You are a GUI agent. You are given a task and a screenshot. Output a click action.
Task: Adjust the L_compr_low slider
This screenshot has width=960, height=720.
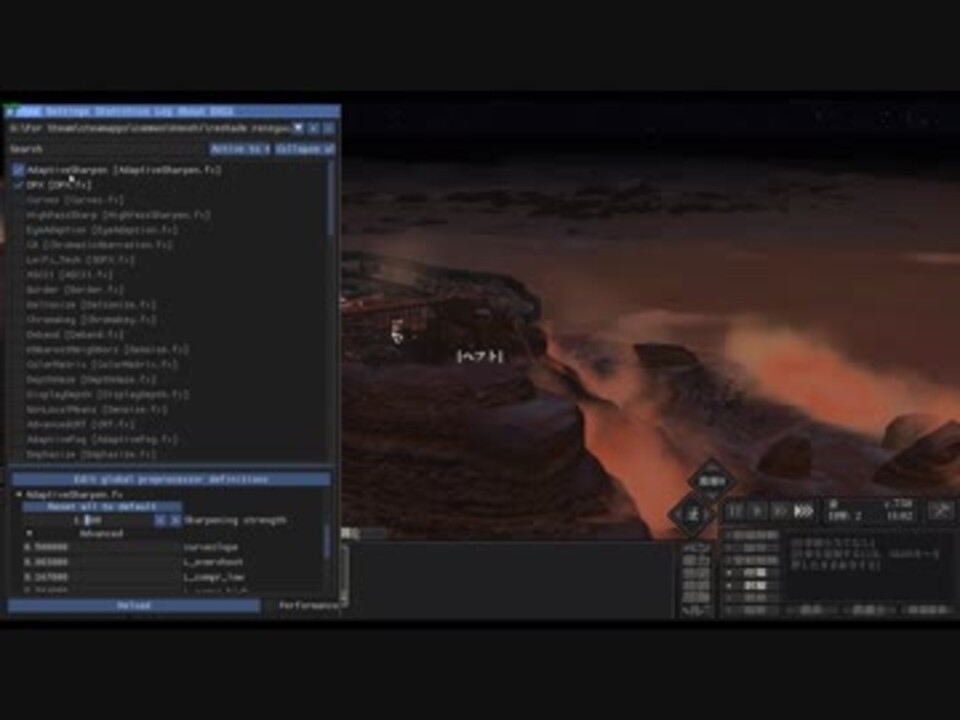[102, 577]
